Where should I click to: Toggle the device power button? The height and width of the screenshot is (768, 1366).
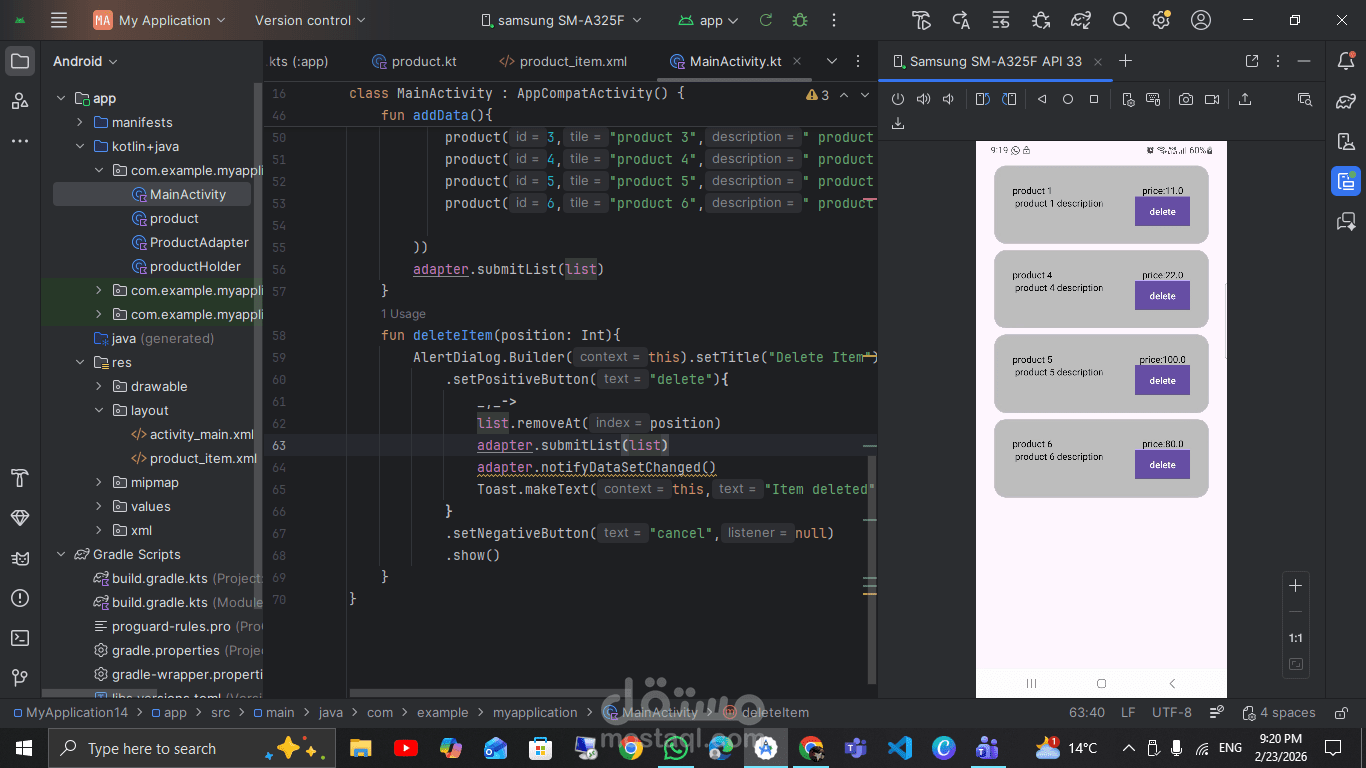point(898,99)
